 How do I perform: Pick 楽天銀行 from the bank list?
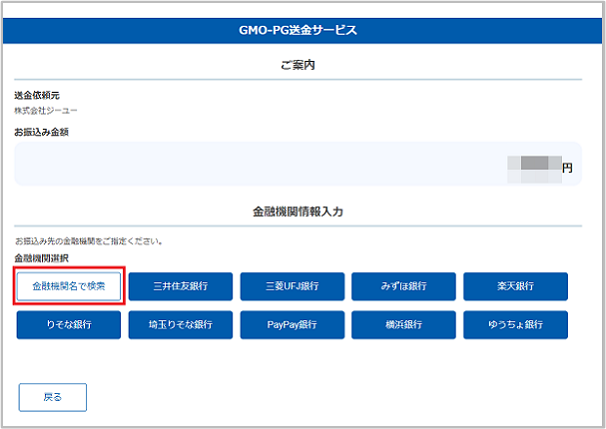(x=516, y=286)
